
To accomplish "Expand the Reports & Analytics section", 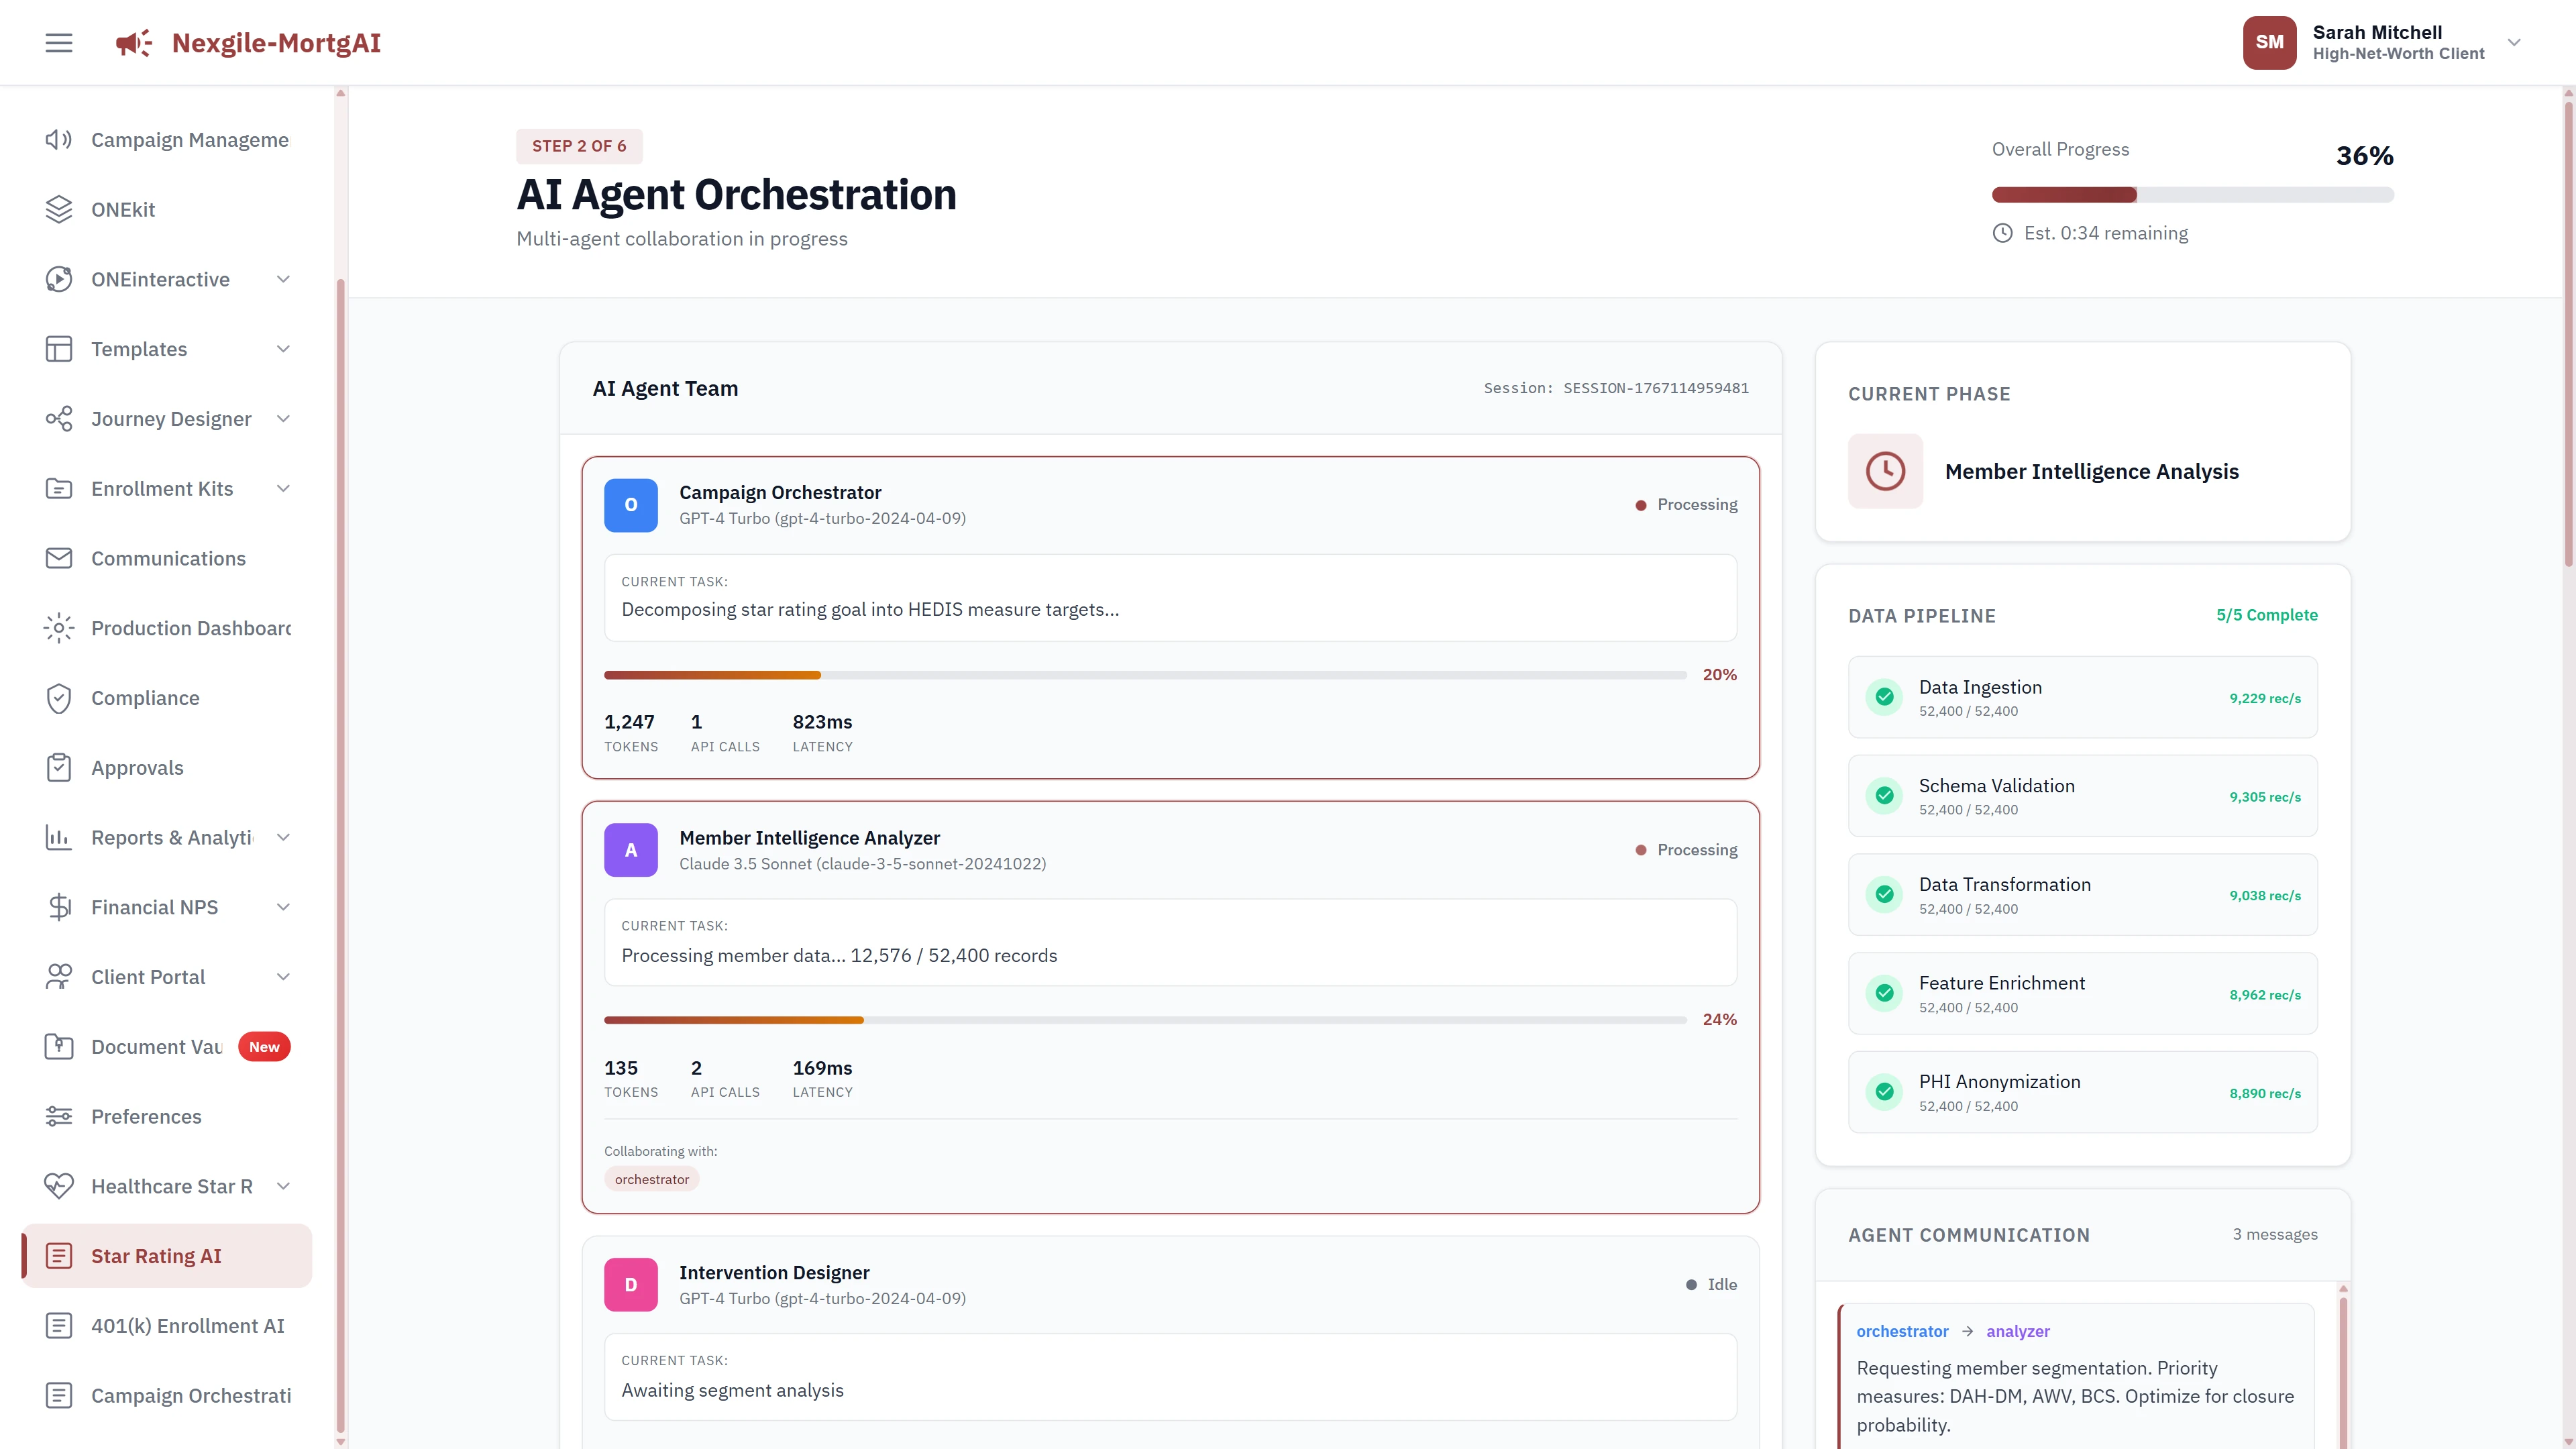I will point(283,837).
